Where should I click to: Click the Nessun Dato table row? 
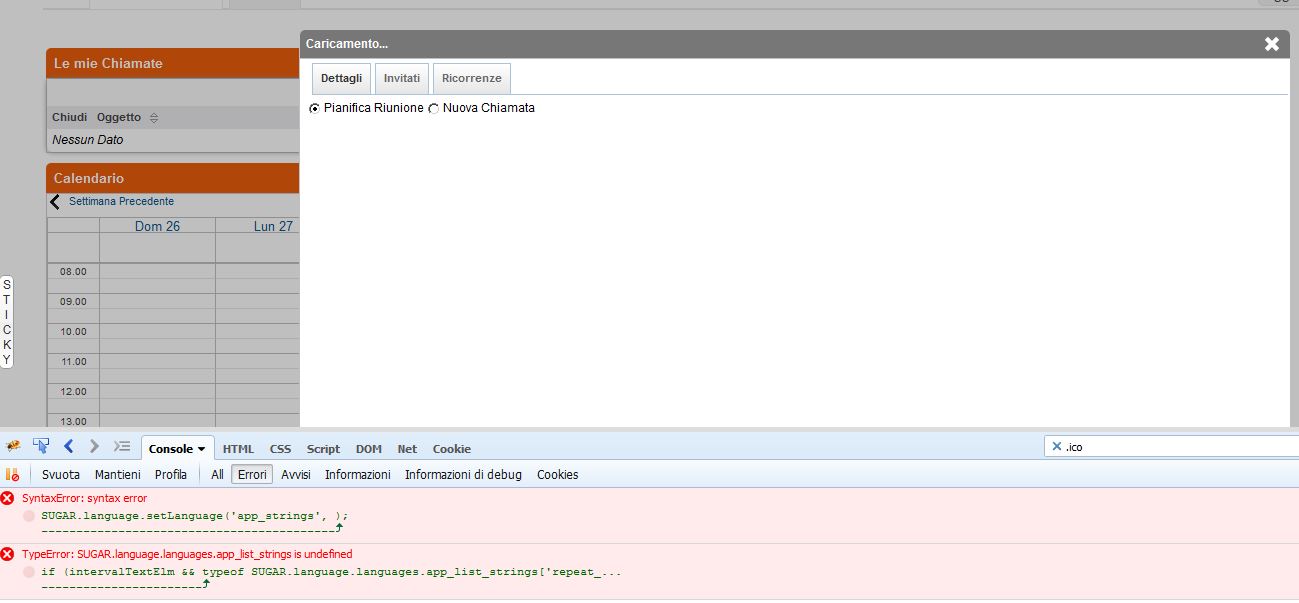point(173,140)
